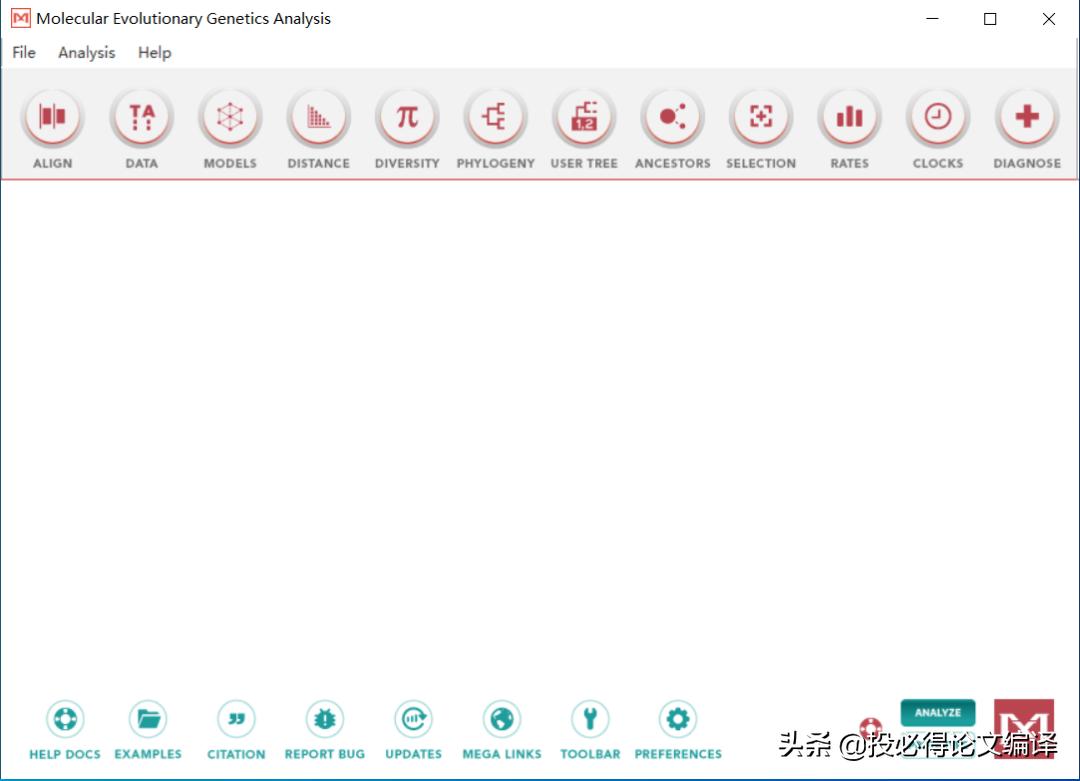Viewport: 1080px width, 781px height.
Task: Open HELP DOCS lifebuoy icon
Action: (65, 719)
